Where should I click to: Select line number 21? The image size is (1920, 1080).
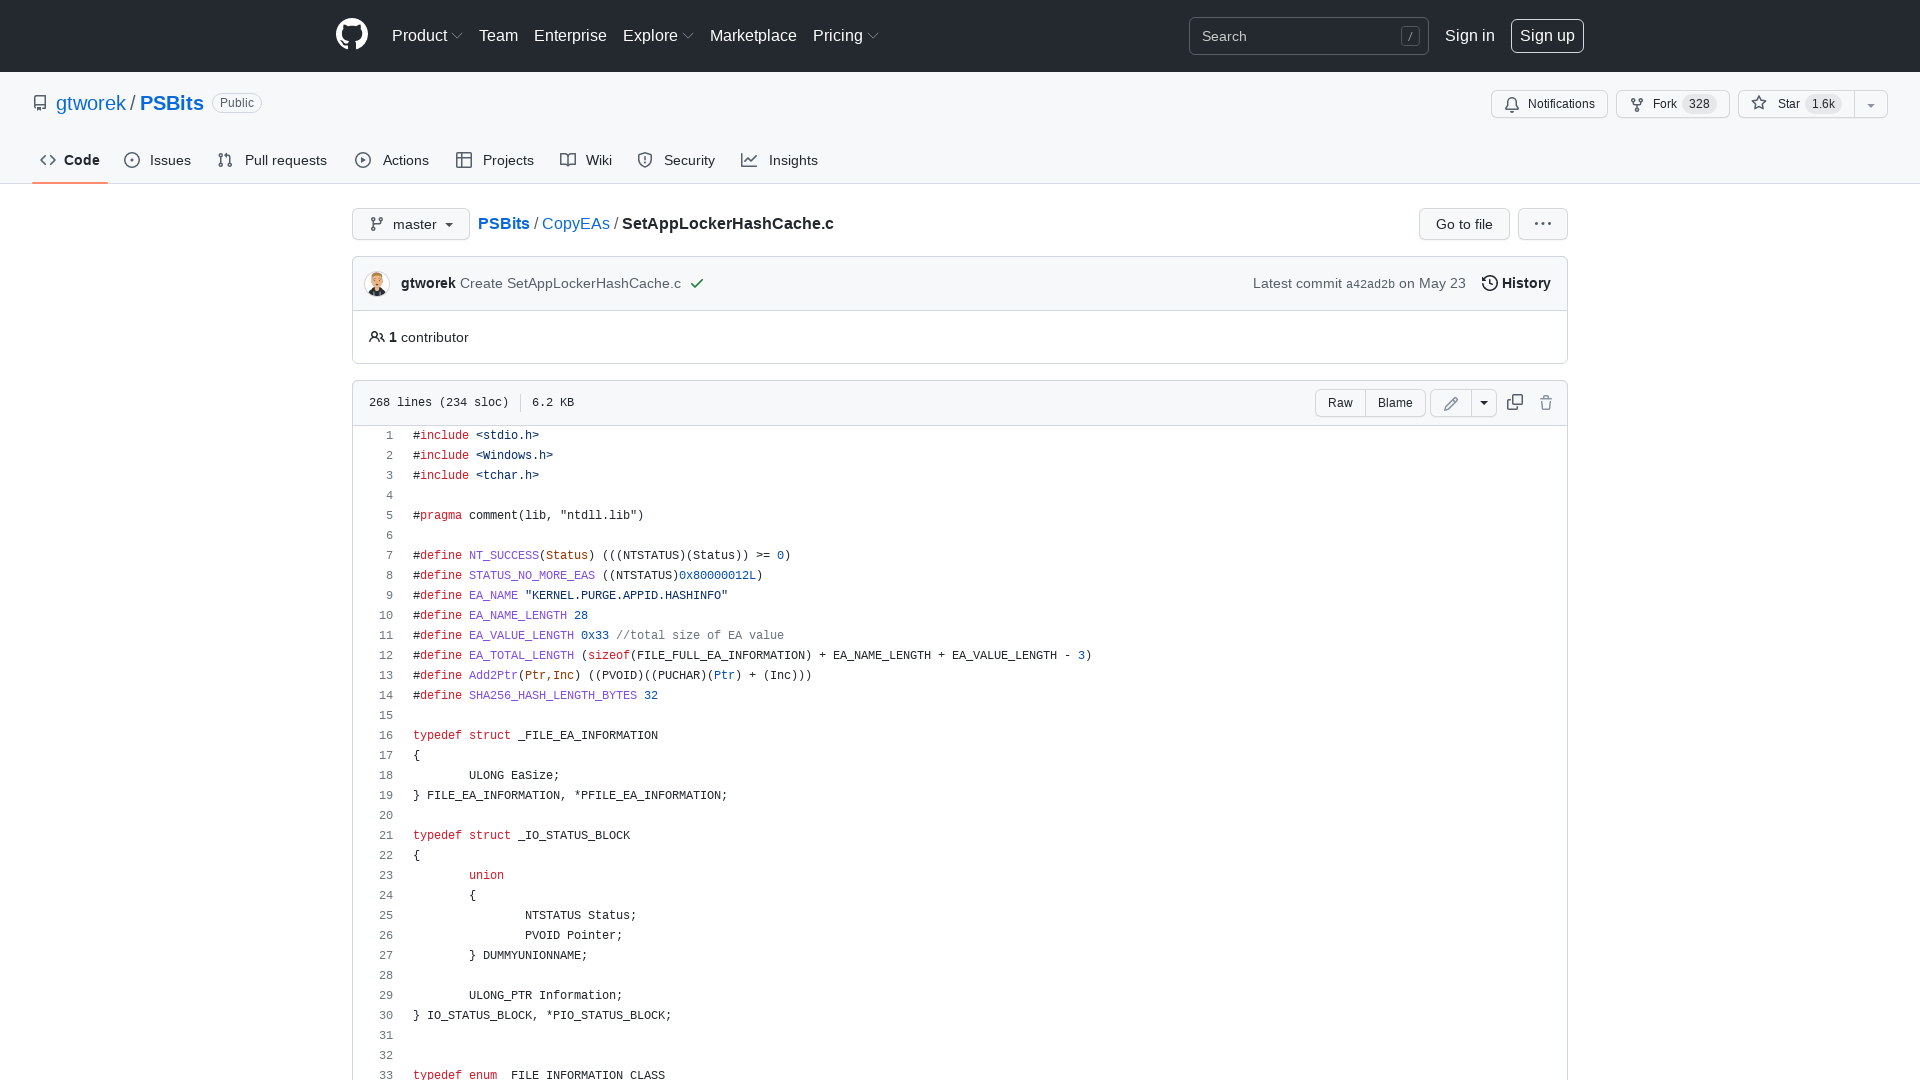[386, 835]
